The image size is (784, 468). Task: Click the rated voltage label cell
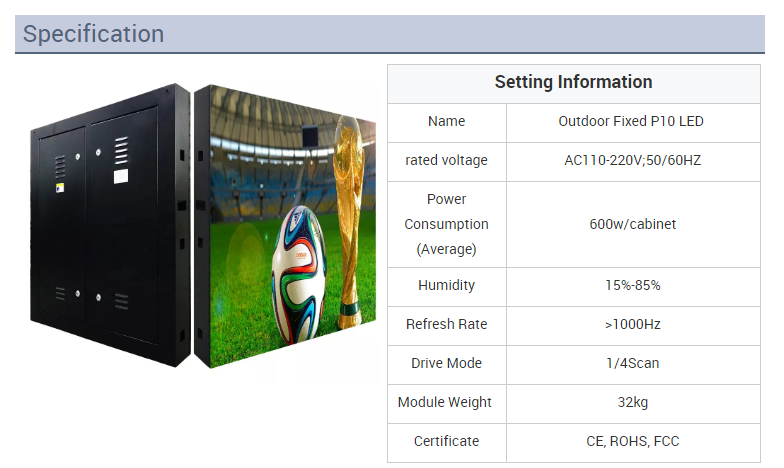(446, 160)
